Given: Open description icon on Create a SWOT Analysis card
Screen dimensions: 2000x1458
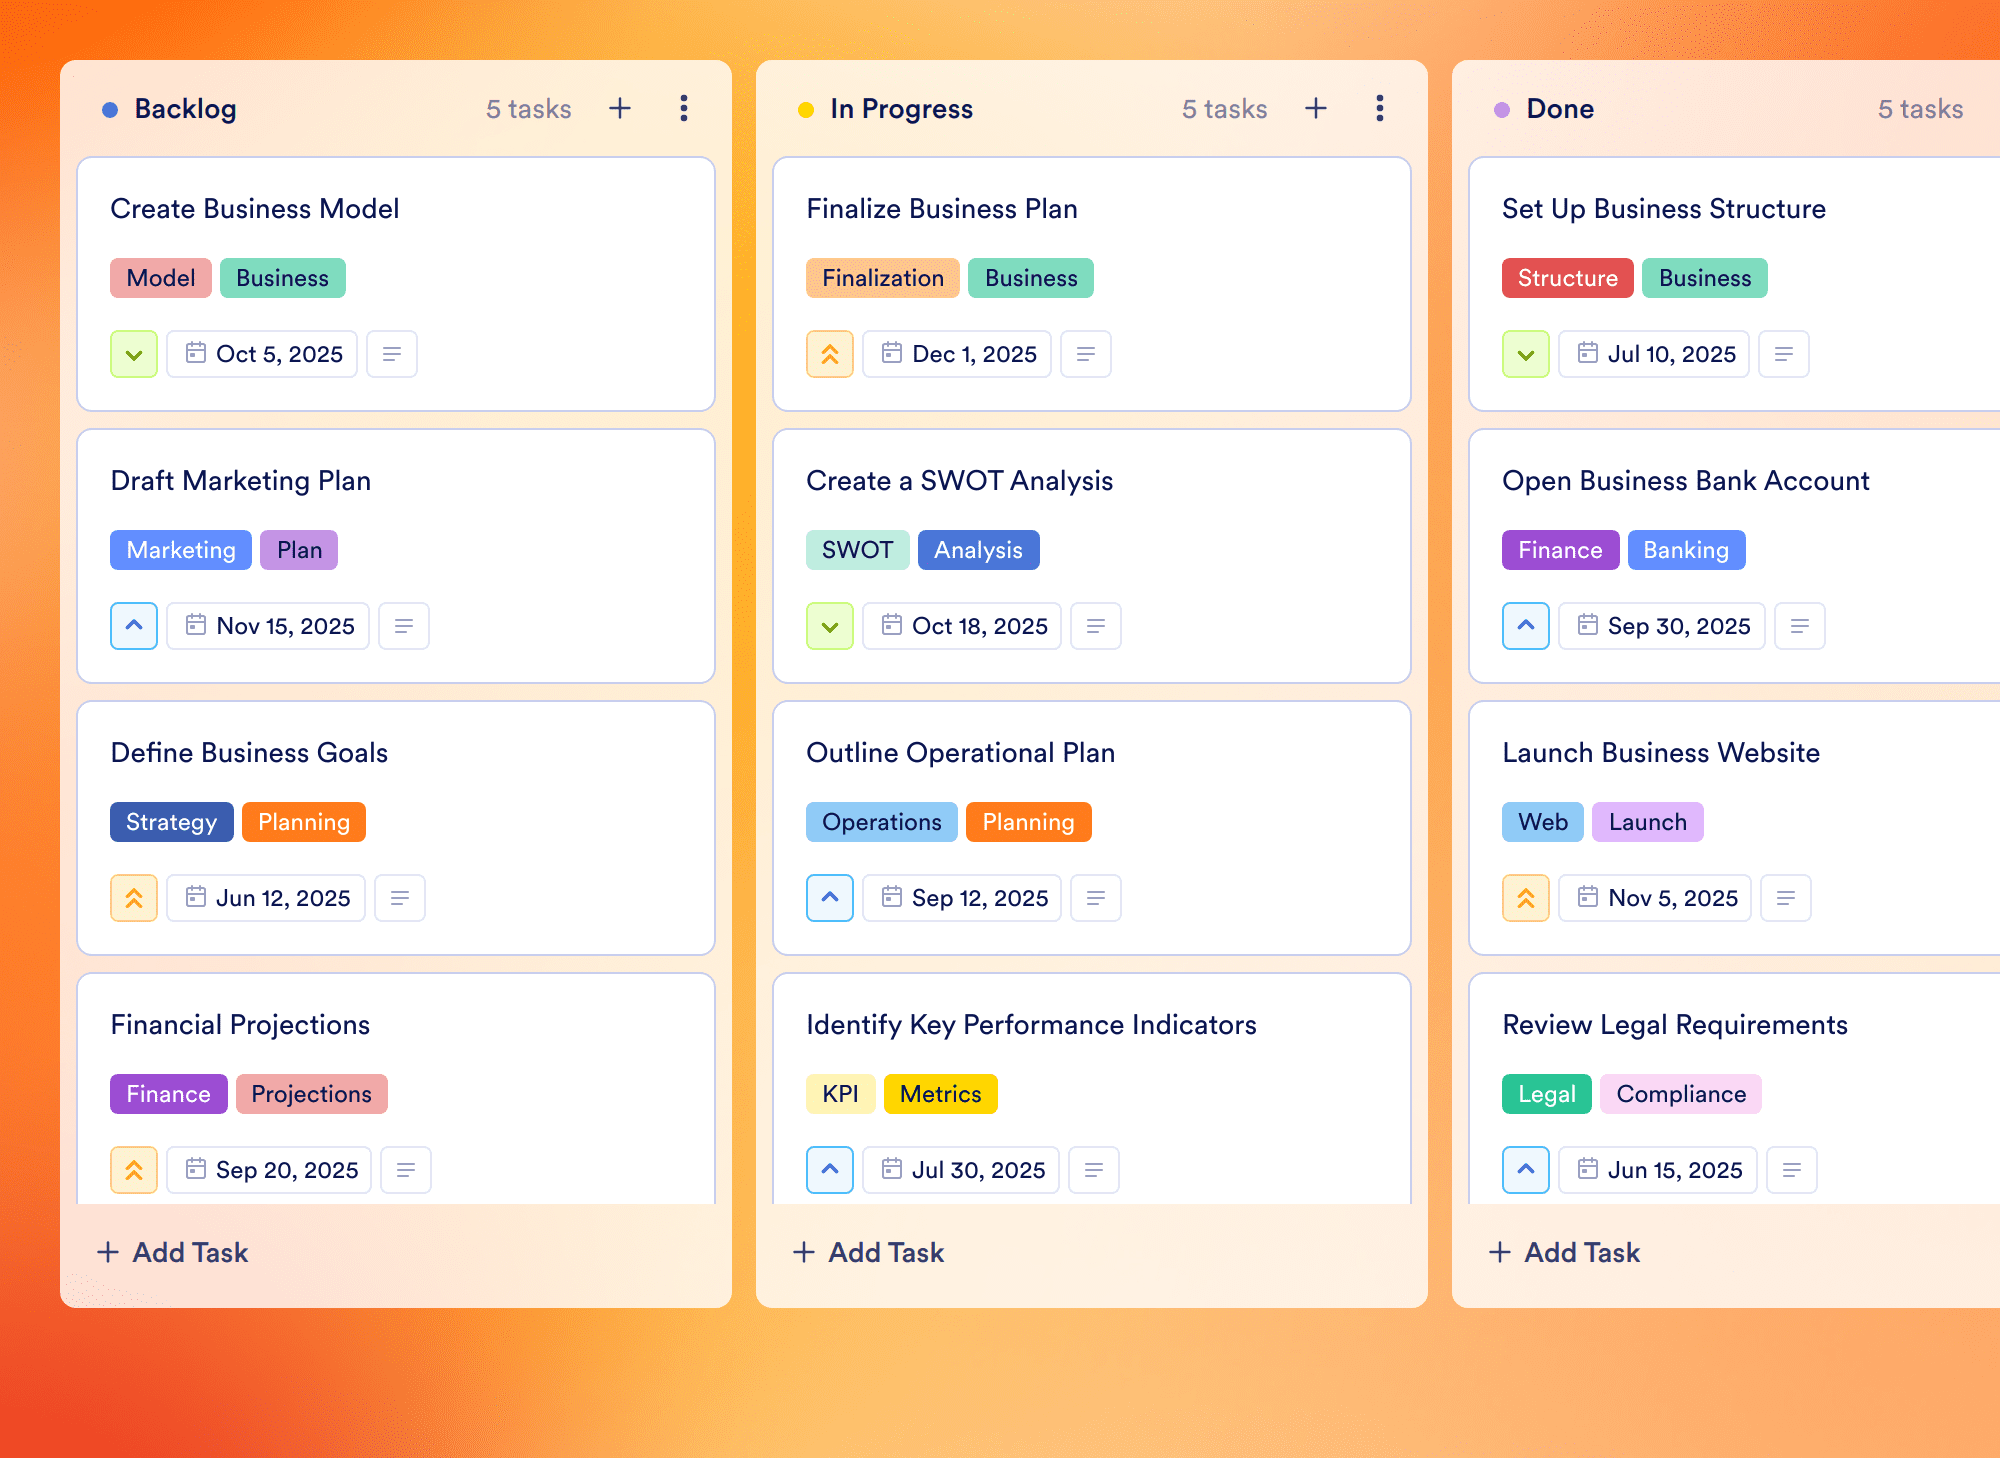Looking at the screenshot, I should pos(1096,626).
